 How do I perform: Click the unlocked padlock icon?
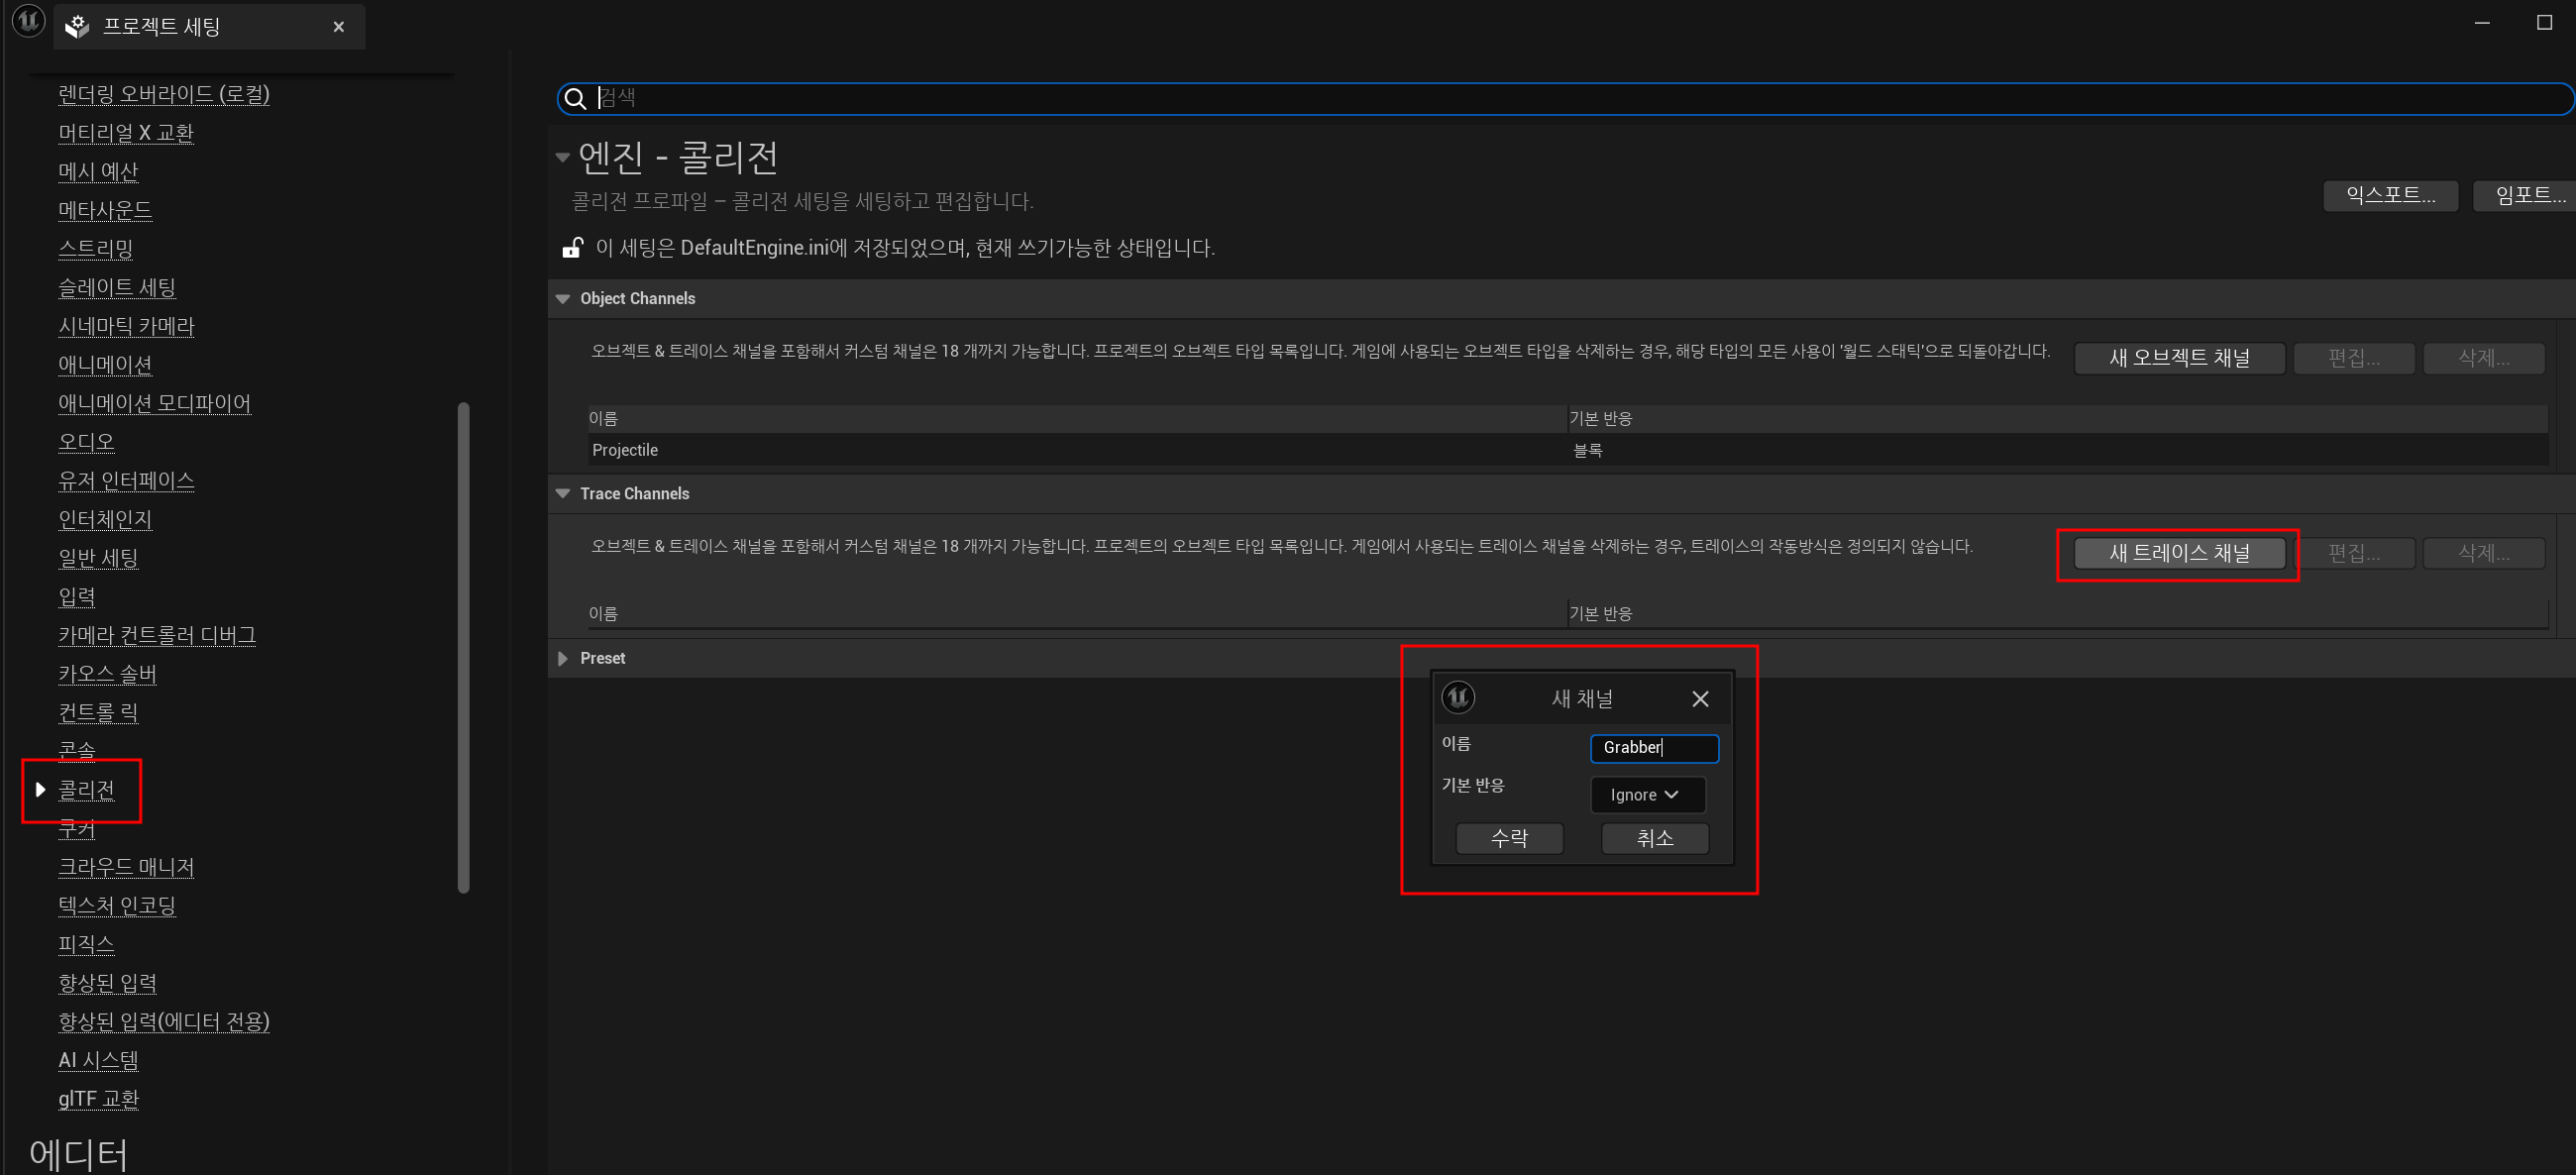[x=572, y=248]
